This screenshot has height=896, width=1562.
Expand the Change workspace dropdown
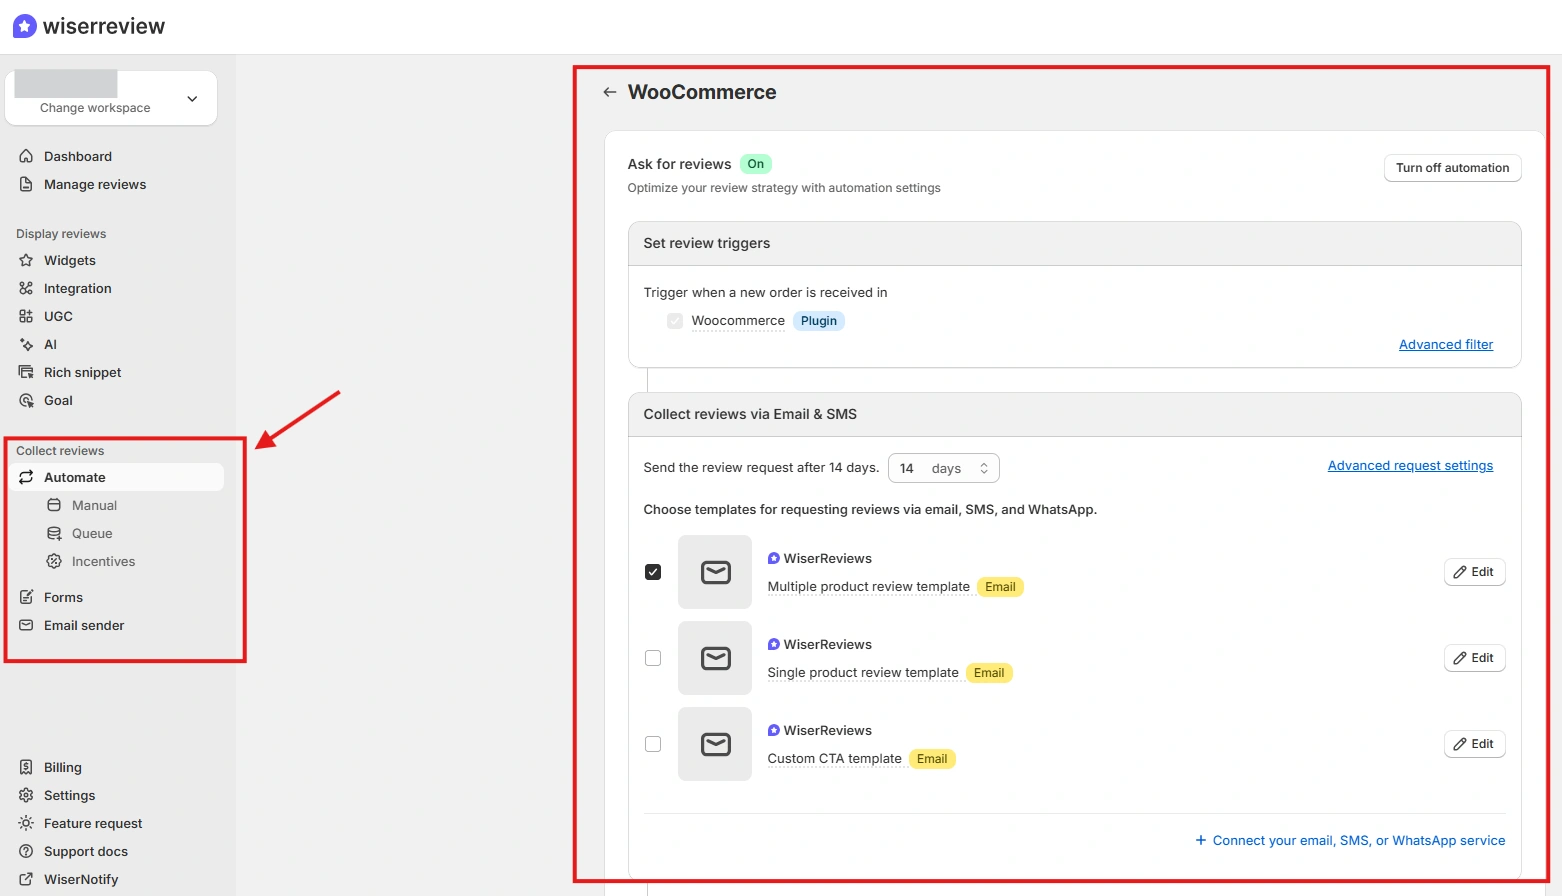pos(192,99)
